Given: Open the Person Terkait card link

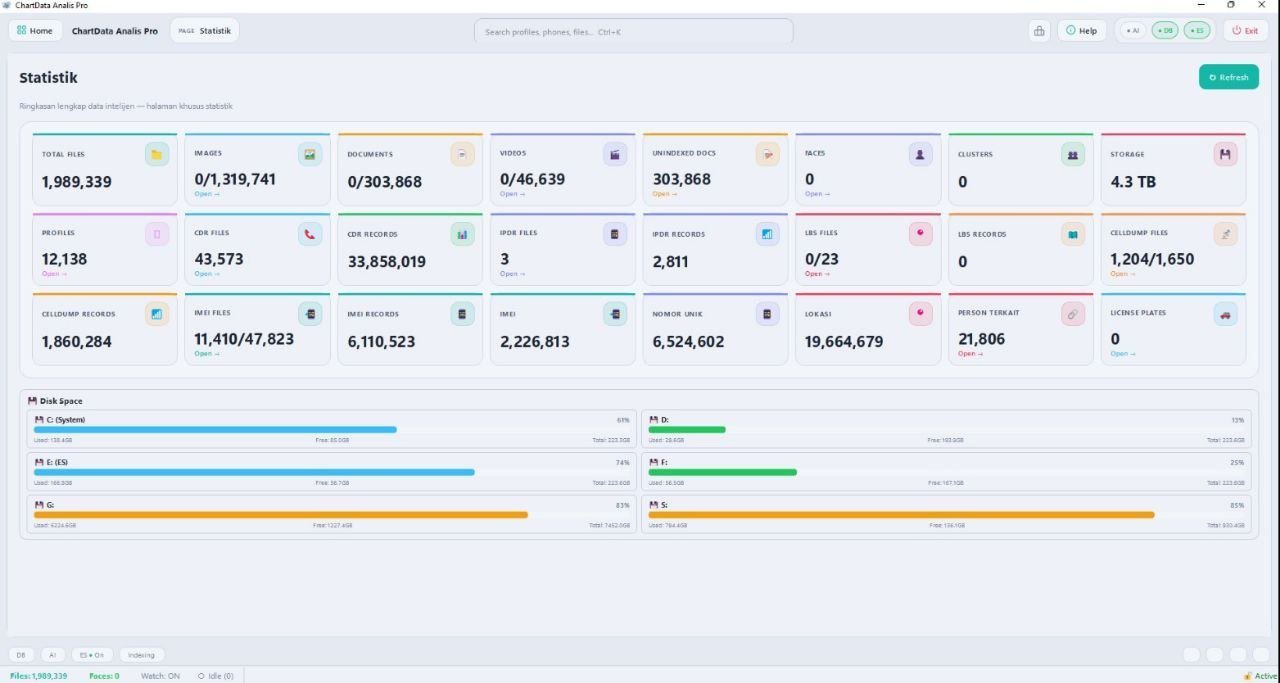Looking at the screenshot, I should click(970, 354).
